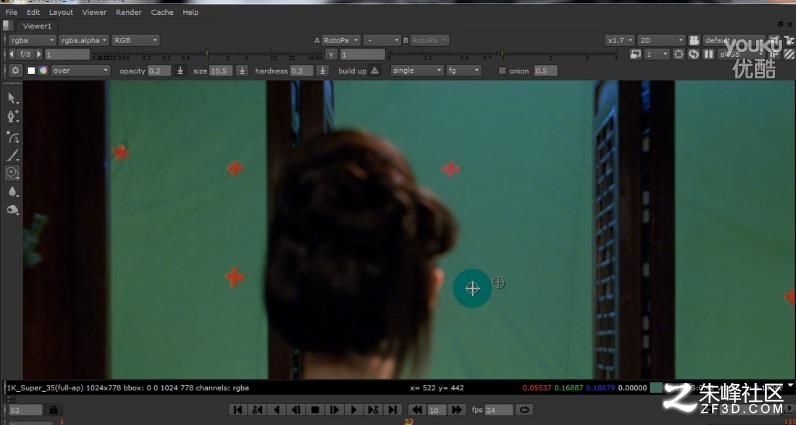Toggle proxy mode icon
This screenshot has width=796, height=425.
coord(635,54)
